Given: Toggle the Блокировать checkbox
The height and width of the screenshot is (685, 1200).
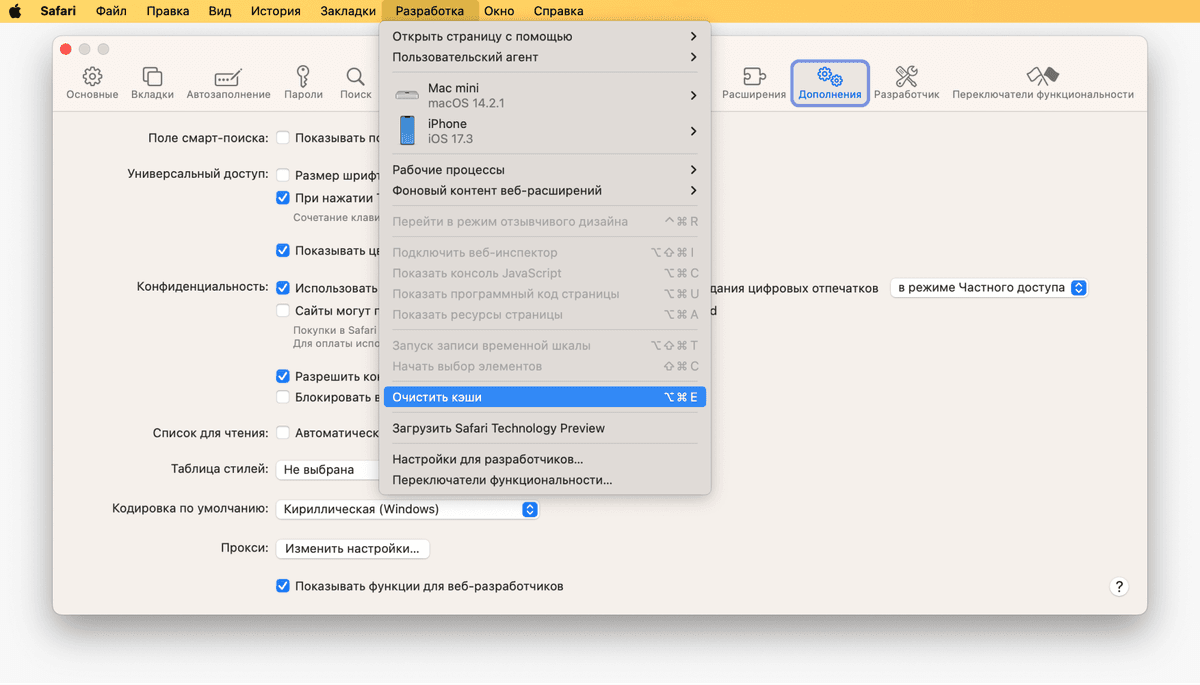Looking at the screenshot, I should (x=283, y=397).
